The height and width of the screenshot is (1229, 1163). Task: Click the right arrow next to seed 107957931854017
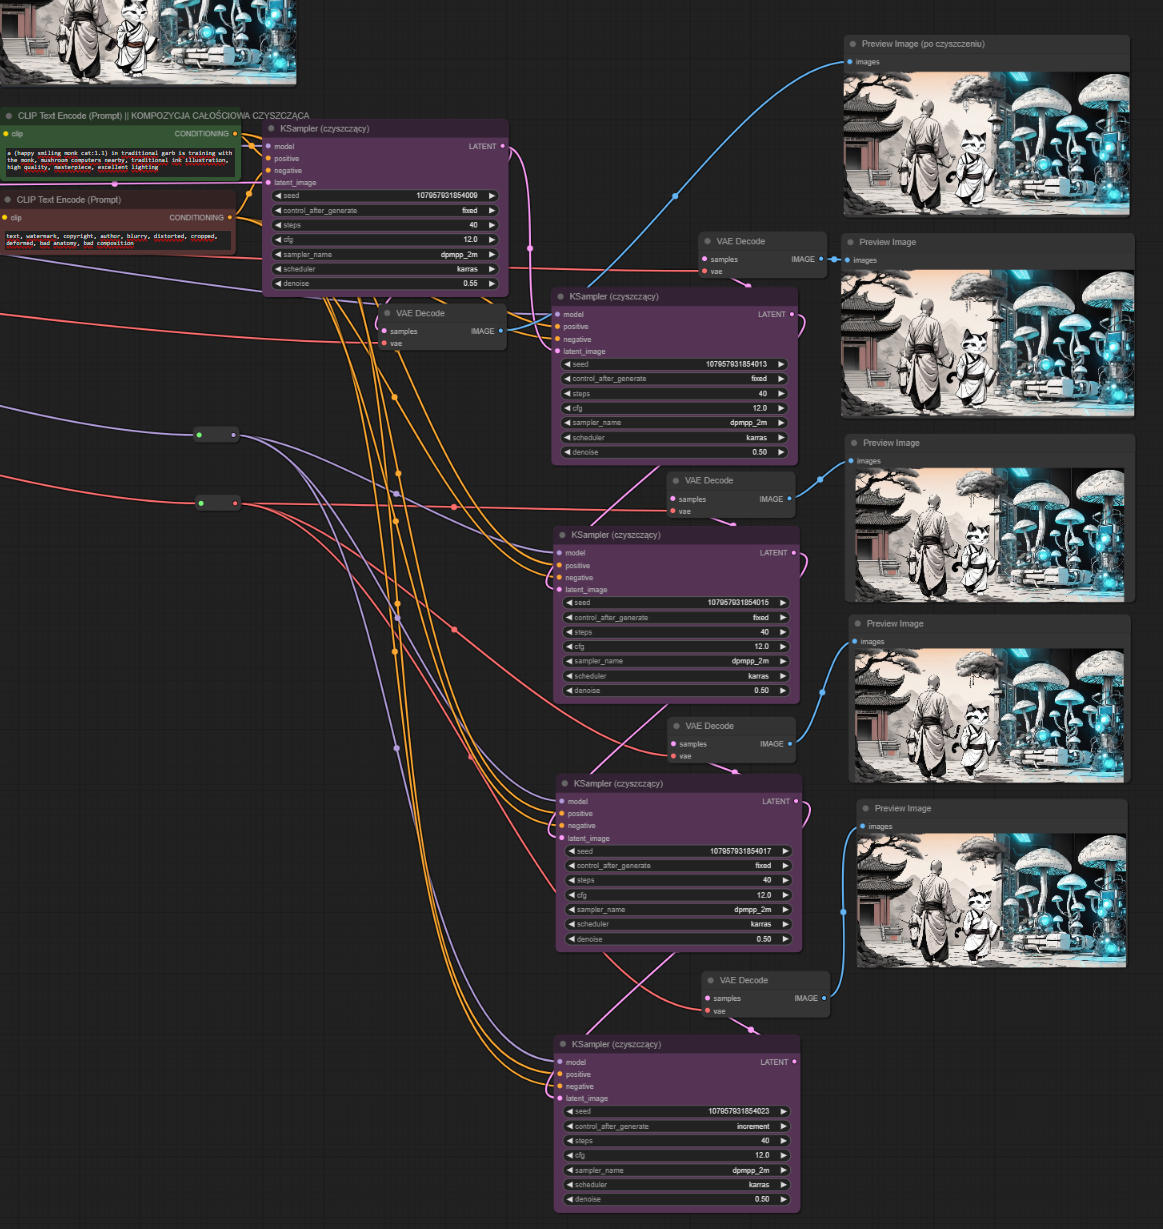click(x=785, y=851)
